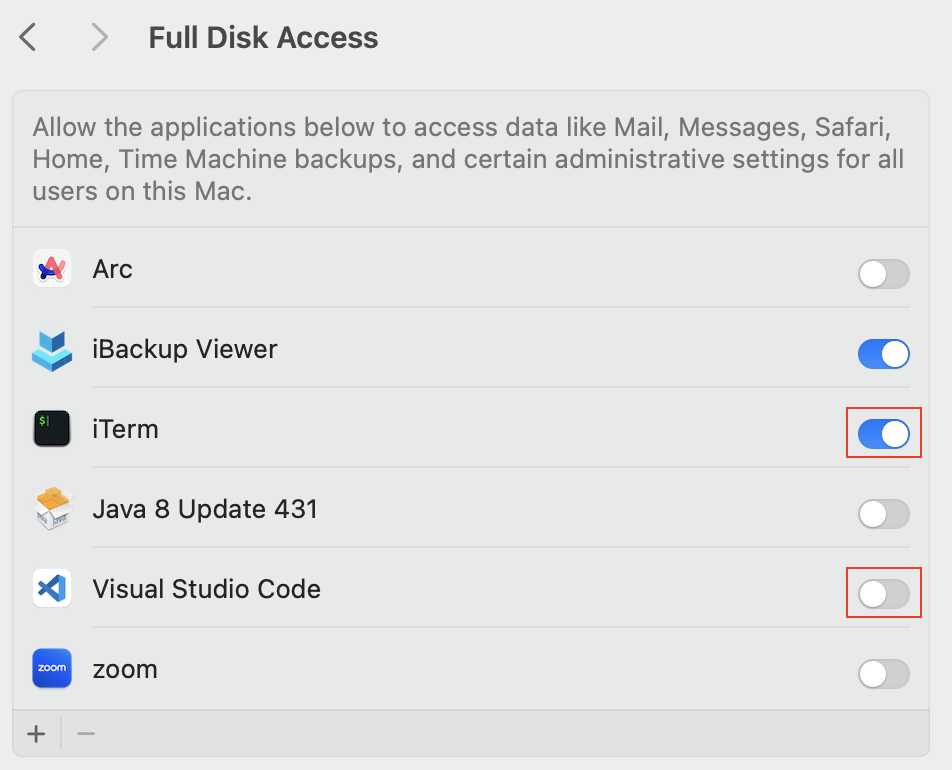Enable the zoom access toggle
The image size is (952, 770).
click(x=883, y=674)
